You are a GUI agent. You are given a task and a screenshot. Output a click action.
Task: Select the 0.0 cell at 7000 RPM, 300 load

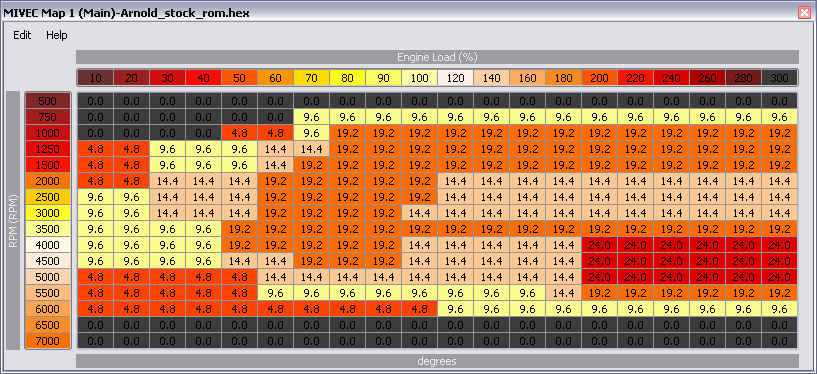(x=779, y=341)
